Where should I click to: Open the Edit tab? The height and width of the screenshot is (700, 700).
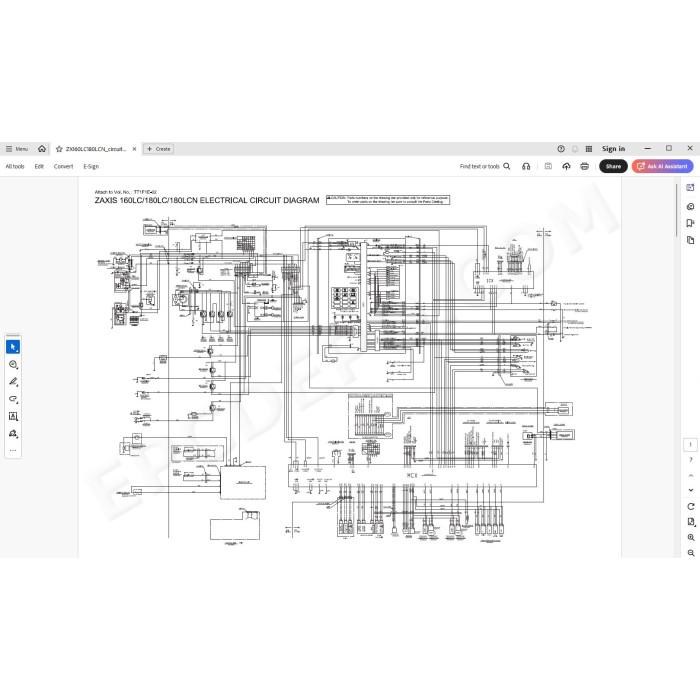point(39,167)
